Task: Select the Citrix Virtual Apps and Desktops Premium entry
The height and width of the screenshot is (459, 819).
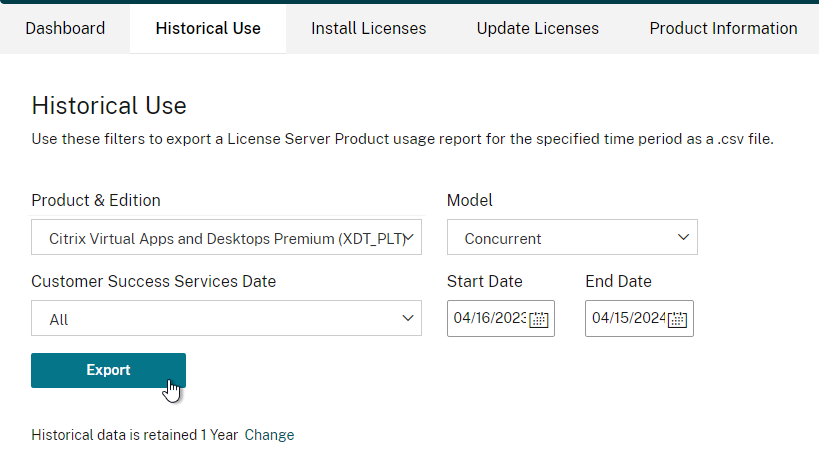Action: coord(227,239)
